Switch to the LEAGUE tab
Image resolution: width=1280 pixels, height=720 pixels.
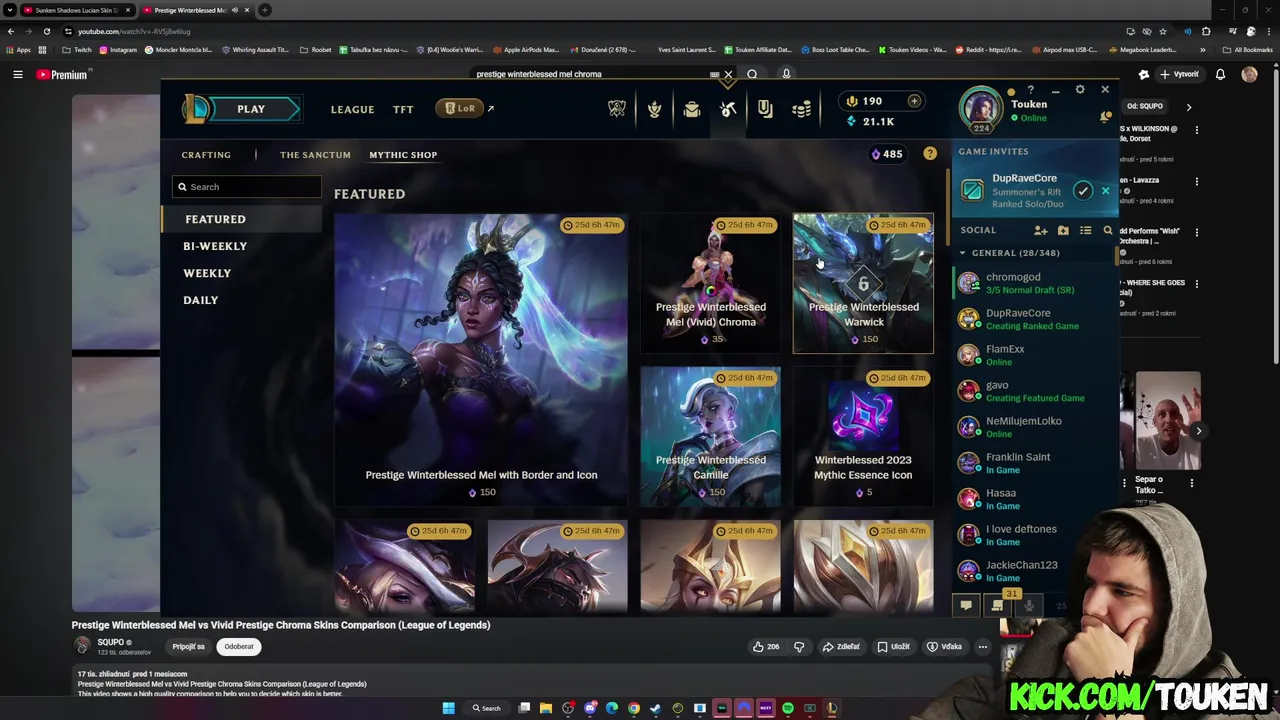(x=352, y=109)
